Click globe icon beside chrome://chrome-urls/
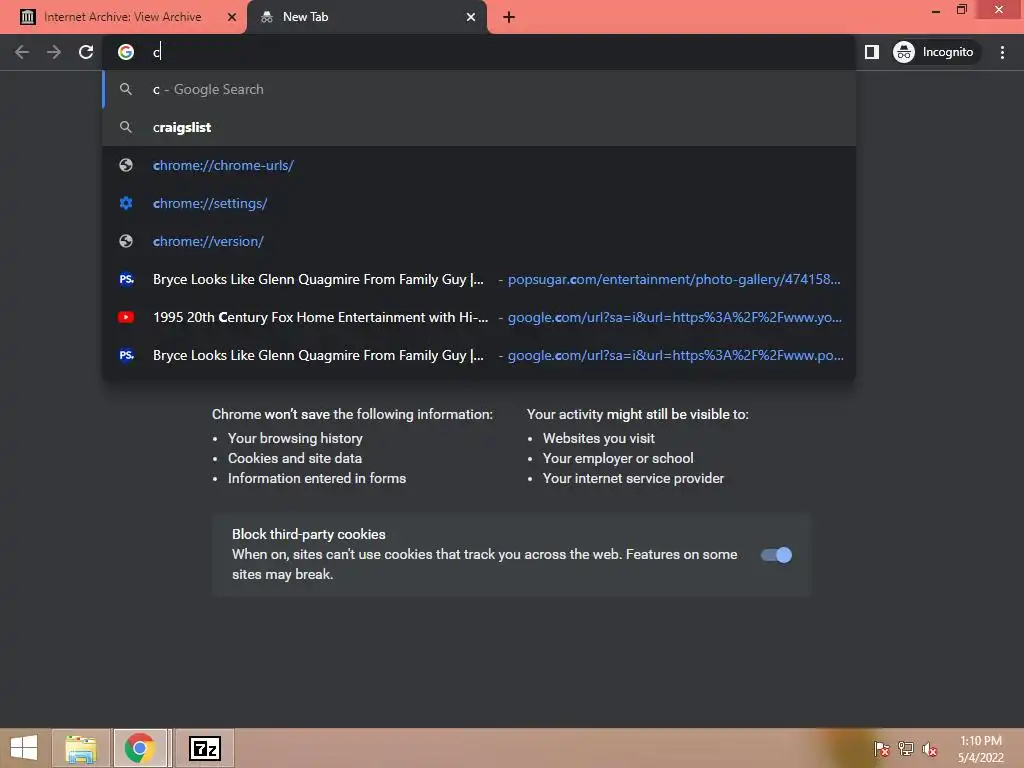This screenshot has width=1024, height=768. coord(126,165)
